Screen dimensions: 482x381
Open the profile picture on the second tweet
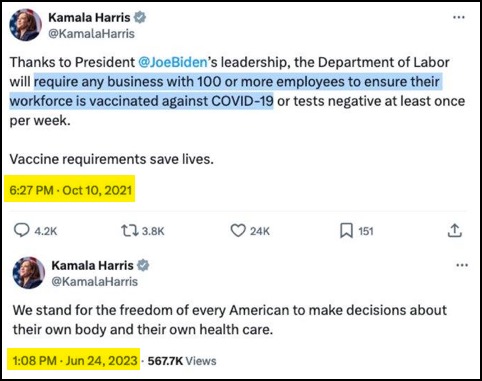(x=29, y=273)
